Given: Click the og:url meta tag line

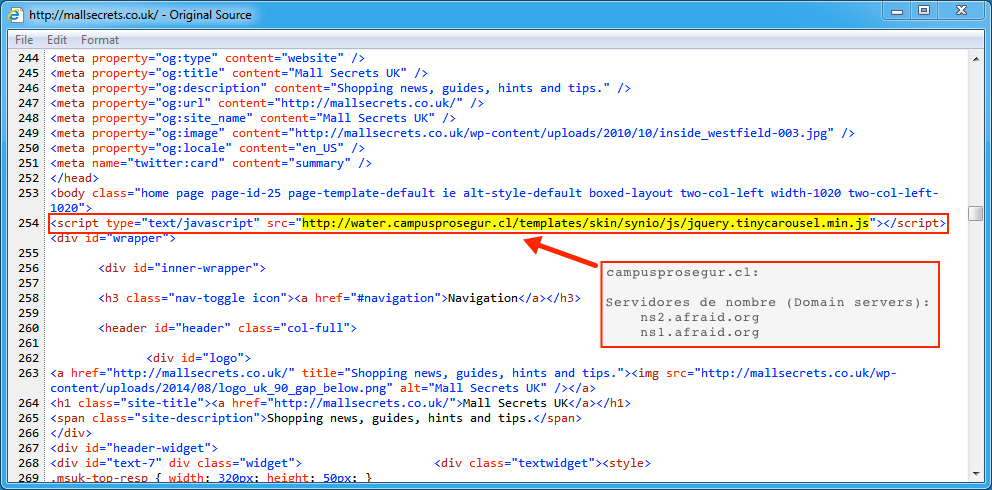Looking at the screenshot, I should pos(267,103).
